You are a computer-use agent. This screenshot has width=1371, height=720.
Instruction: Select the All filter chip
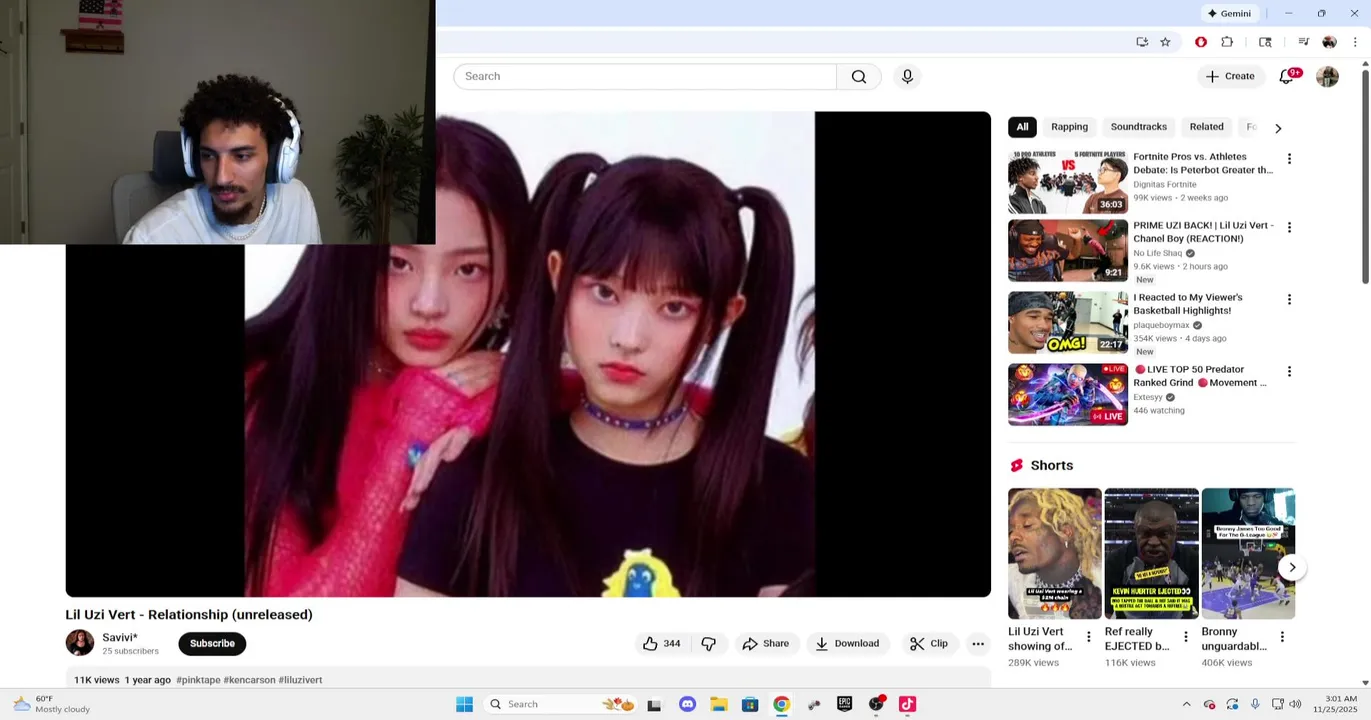pyautogui.click(x=1022, y=127)
